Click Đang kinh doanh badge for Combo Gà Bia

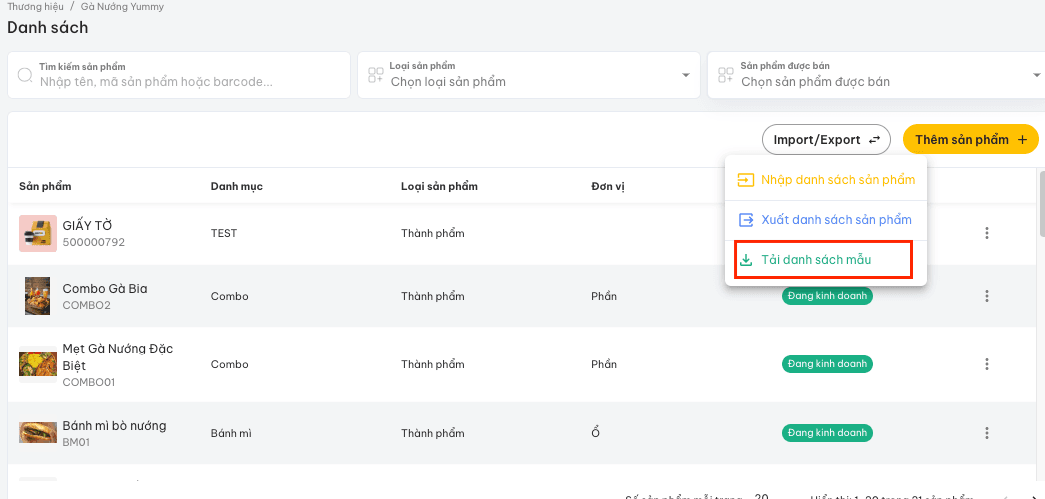[x=827, y=296]
